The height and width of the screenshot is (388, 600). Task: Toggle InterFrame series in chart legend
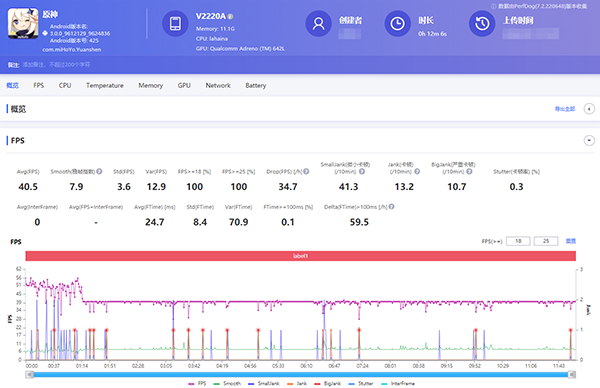click(x=398, y=383)
